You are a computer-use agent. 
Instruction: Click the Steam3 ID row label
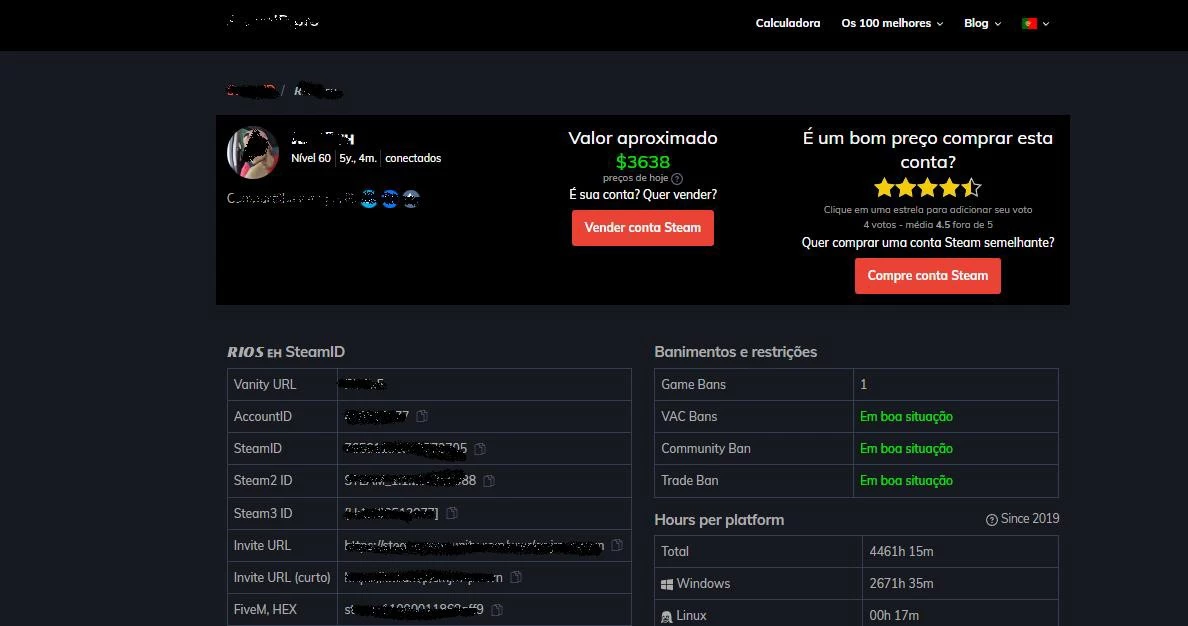[263, 513]
